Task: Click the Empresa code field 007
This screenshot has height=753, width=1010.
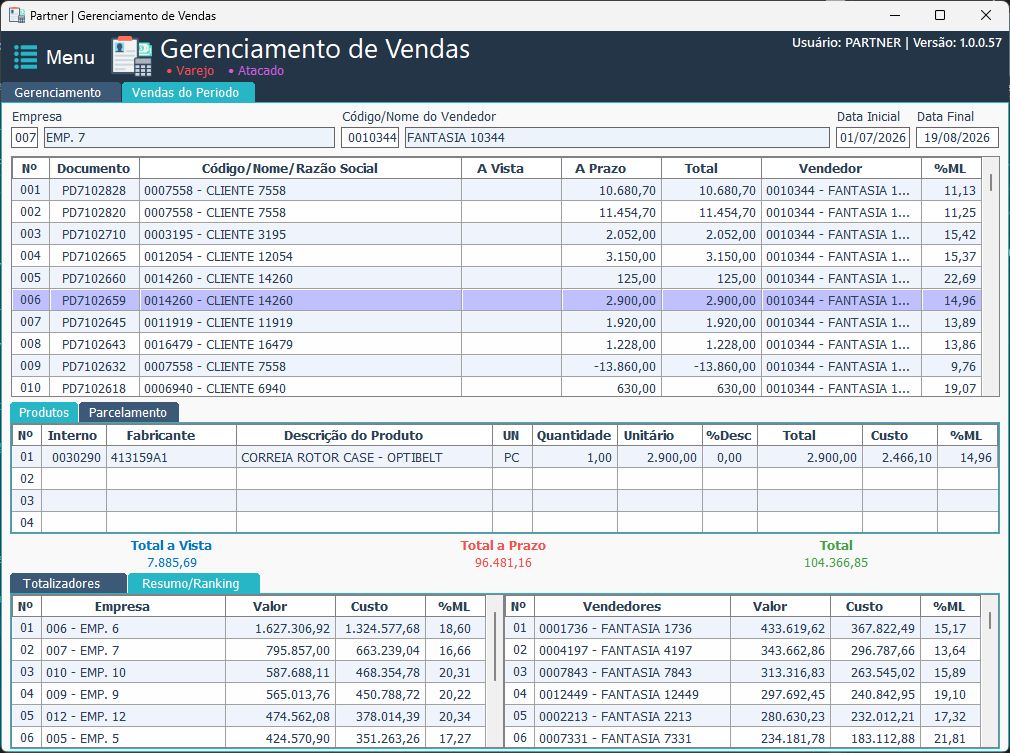Action: [x=25, y=137]
